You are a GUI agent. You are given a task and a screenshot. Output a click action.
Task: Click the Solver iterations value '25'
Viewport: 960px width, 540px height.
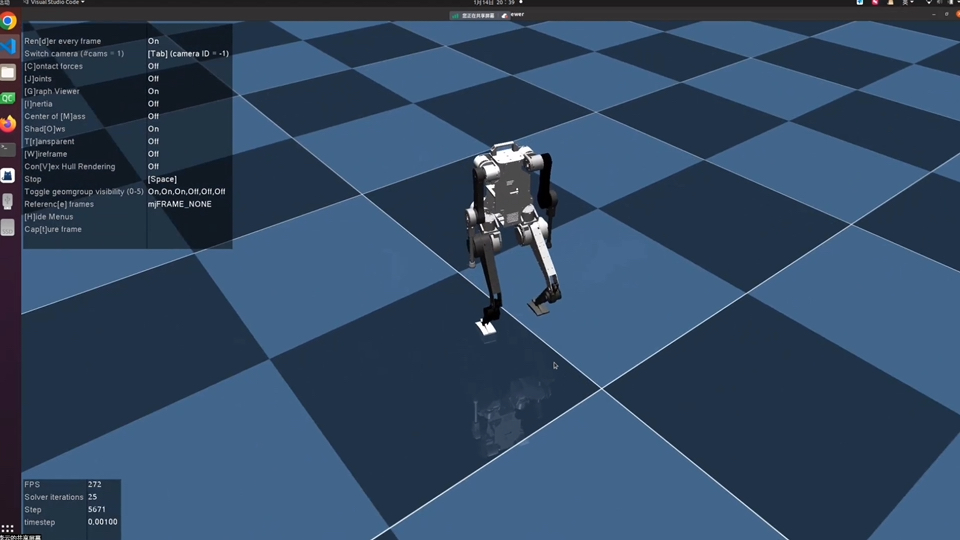[x=92, y=497]
